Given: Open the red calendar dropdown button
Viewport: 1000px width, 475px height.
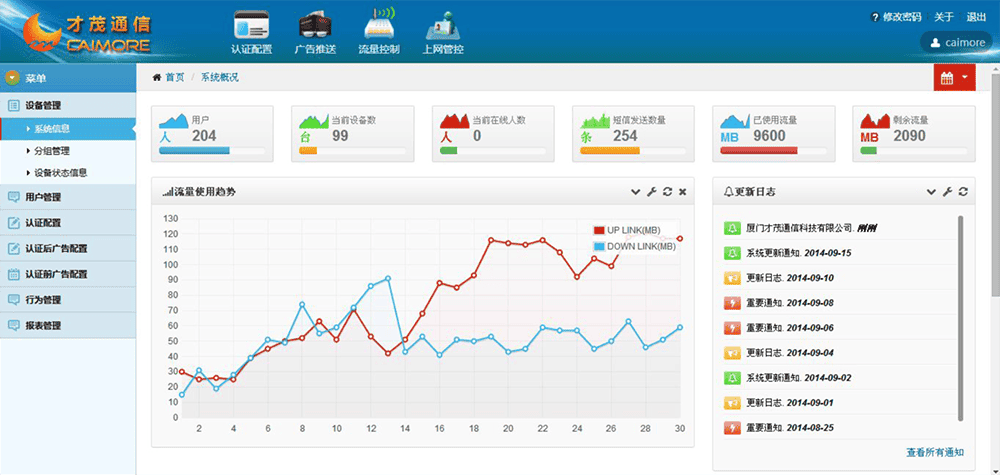Looking at the screenshot, I should (x=953, y=77).
